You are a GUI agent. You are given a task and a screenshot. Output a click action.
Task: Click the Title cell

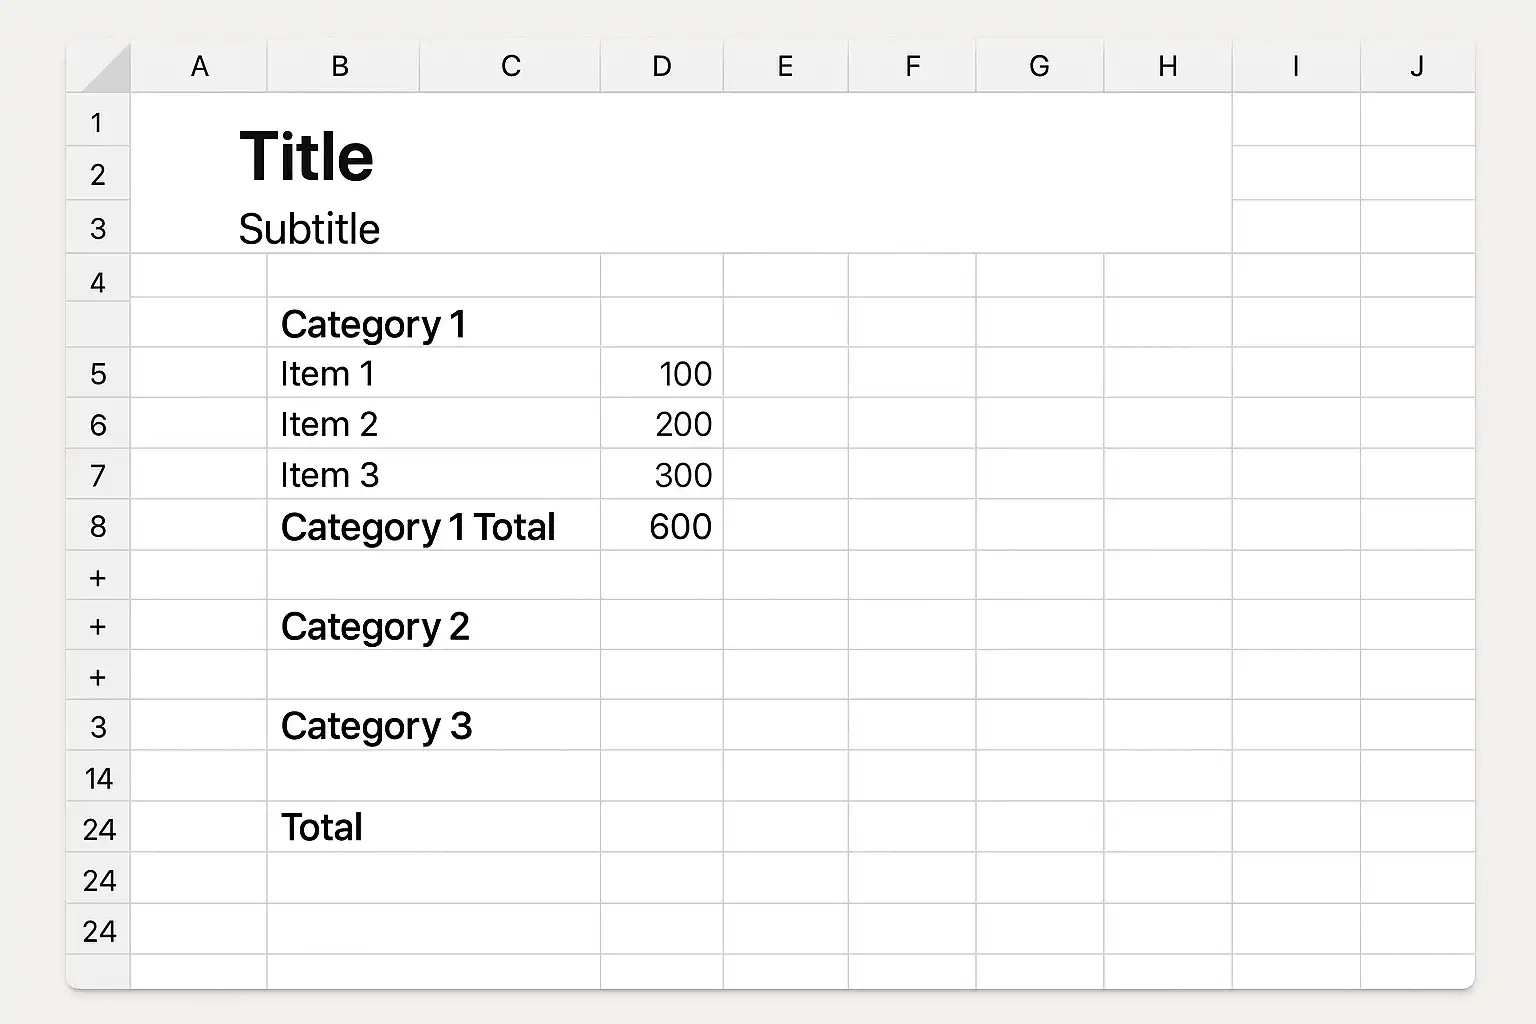(x=306, y=157)
